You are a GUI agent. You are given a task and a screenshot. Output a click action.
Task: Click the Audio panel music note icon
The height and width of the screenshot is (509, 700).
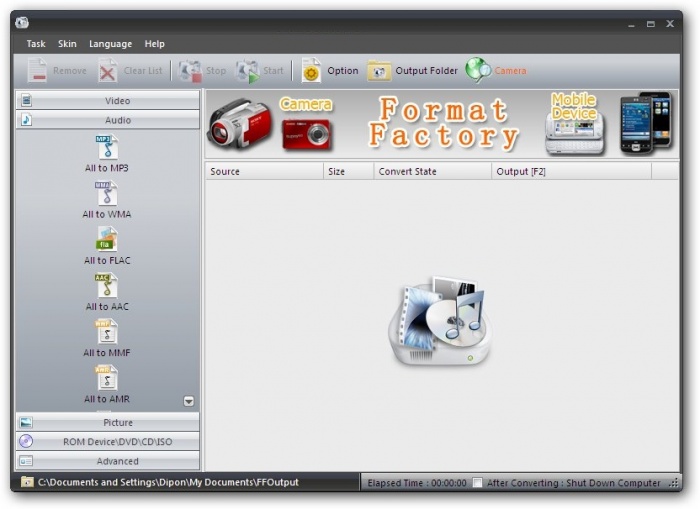(26, 120)
